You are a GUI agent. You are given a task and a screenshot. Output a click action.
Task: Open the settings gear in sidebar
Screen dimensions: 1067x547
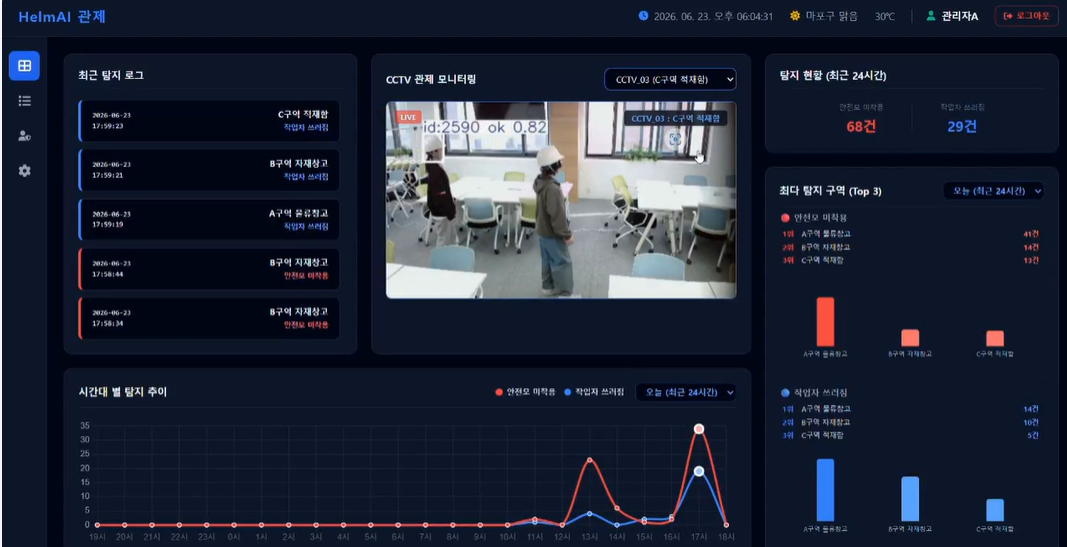tap(24, 171)
